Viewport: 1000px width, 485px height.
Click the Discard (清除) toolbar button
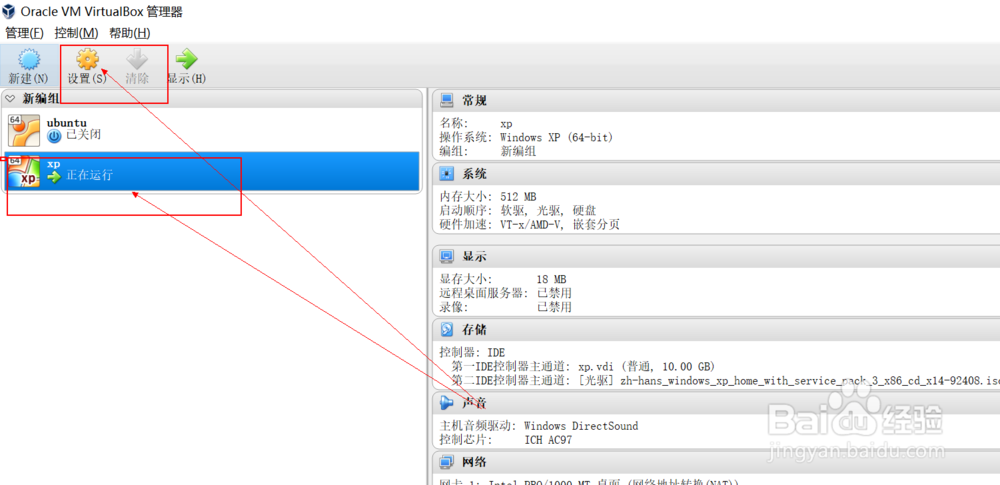click(x=137, y=66)
